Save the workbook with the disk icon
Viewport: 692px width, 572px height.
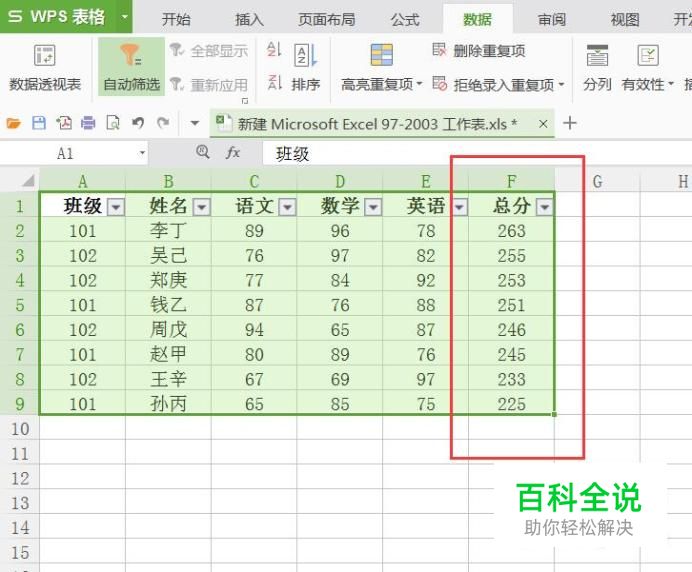(39, 123)
